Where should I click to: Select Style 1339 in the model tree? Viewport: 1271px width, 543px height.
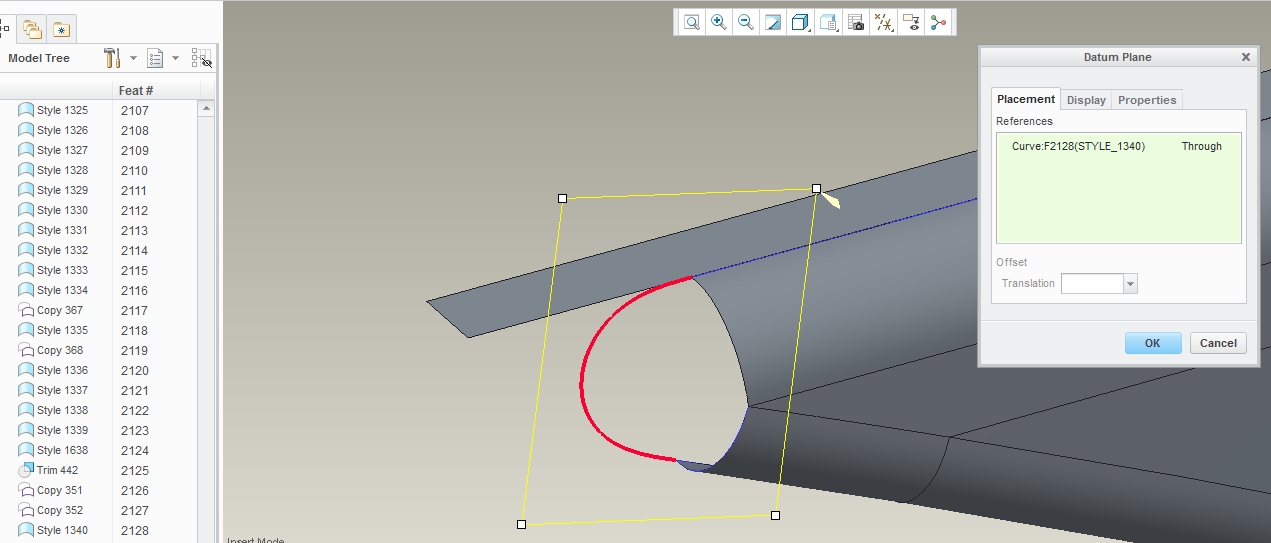[62, 430]
